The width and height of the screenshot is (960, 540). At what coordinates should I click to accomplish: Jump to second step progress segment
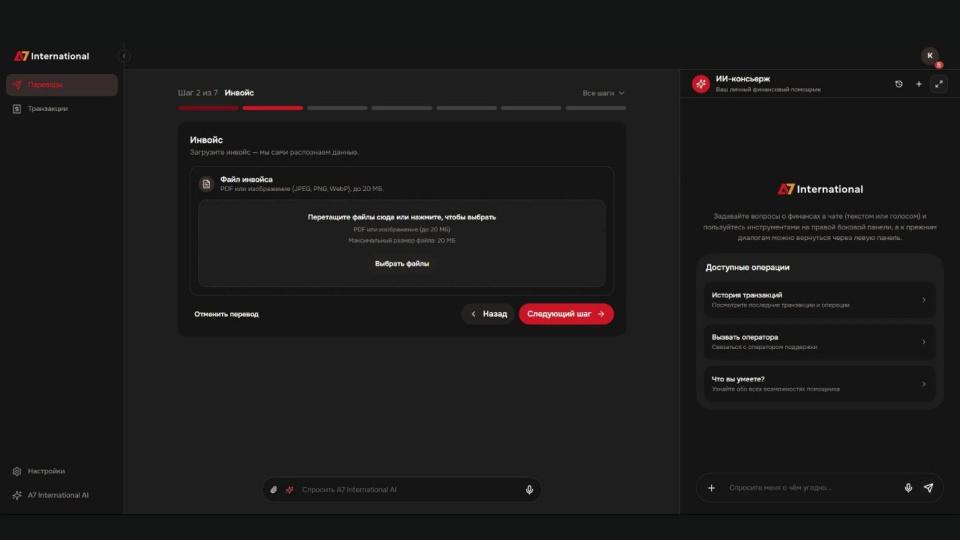[272, 108]
